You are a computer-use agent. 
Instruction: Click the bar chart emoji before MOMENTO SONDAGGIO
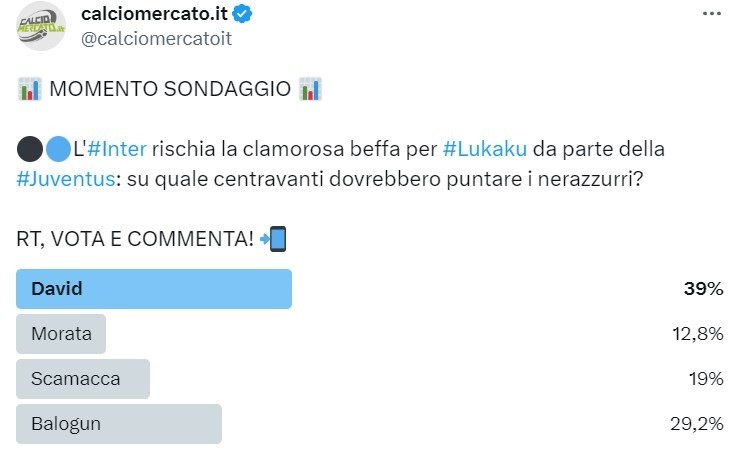[29, 89]
